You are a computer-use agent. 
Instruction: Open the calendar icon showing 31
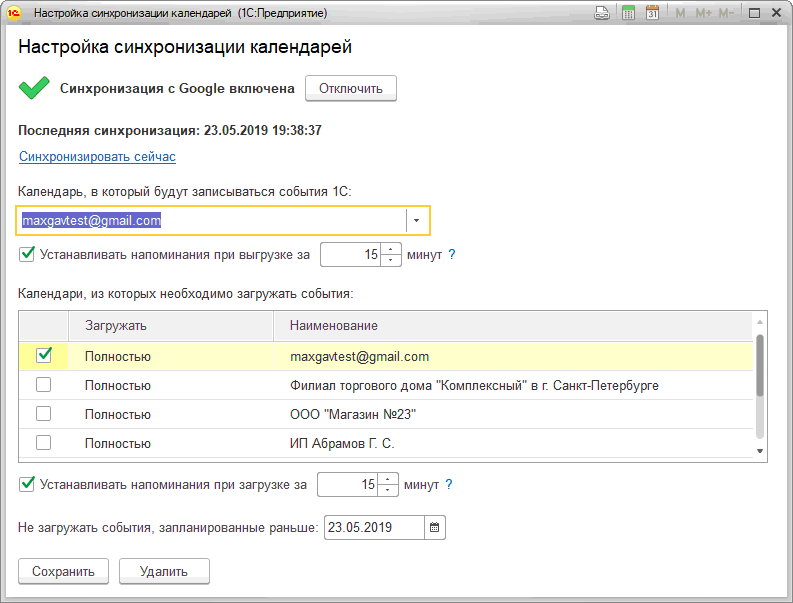click(652, 13)
